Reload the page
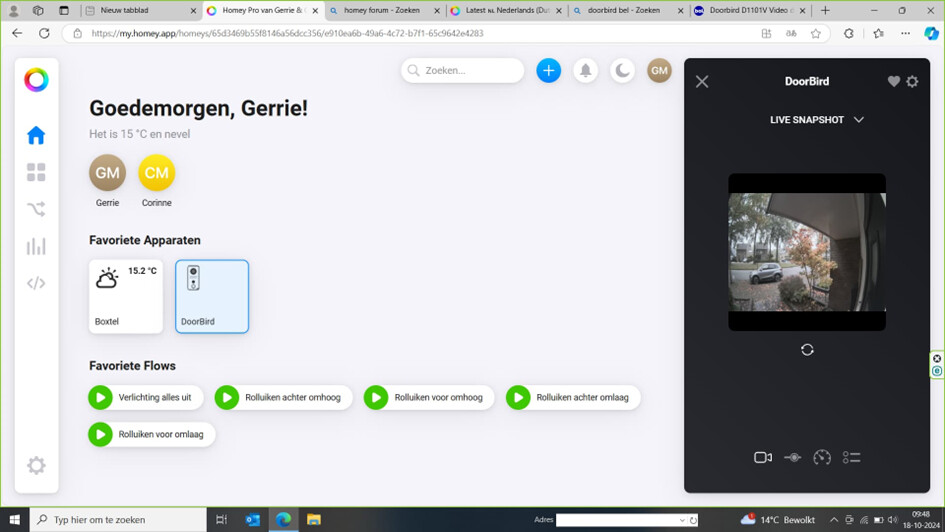 44,33
